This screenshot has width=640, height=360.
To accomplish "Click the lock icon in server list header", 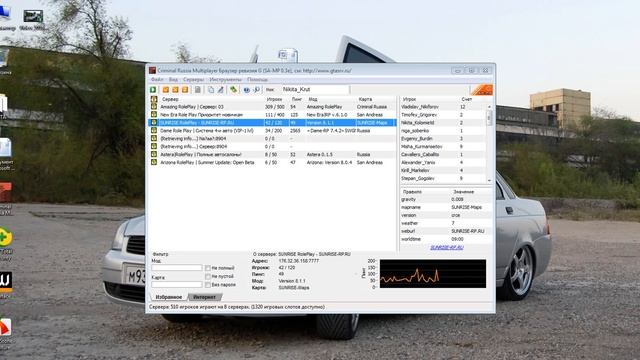I will coord(154,99).
